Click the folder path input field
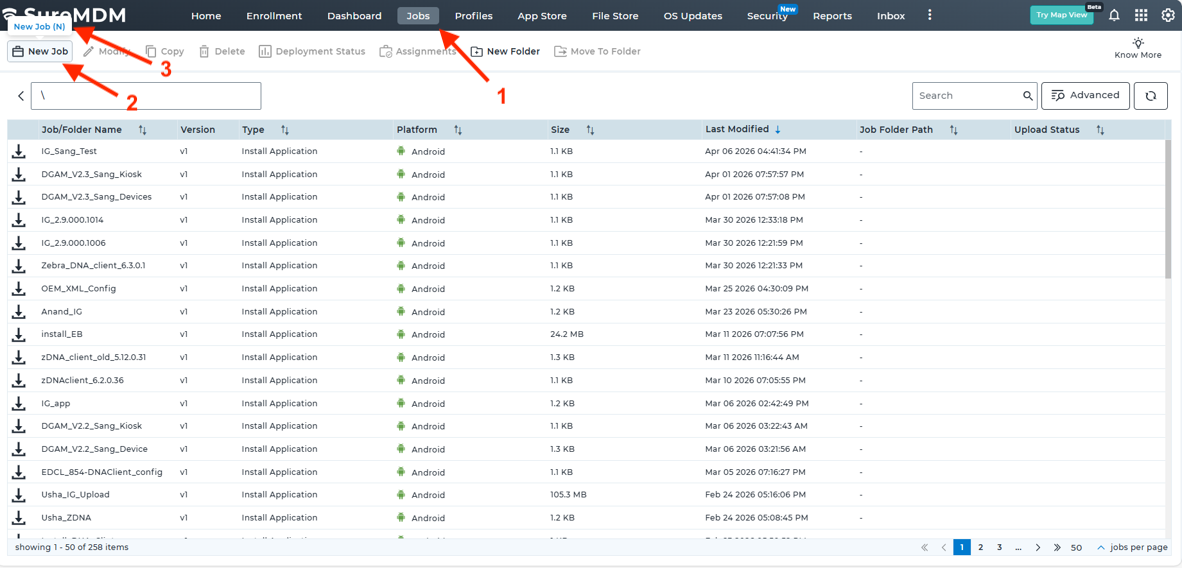This screenshot has width=1182, height=568. (146, 96)
